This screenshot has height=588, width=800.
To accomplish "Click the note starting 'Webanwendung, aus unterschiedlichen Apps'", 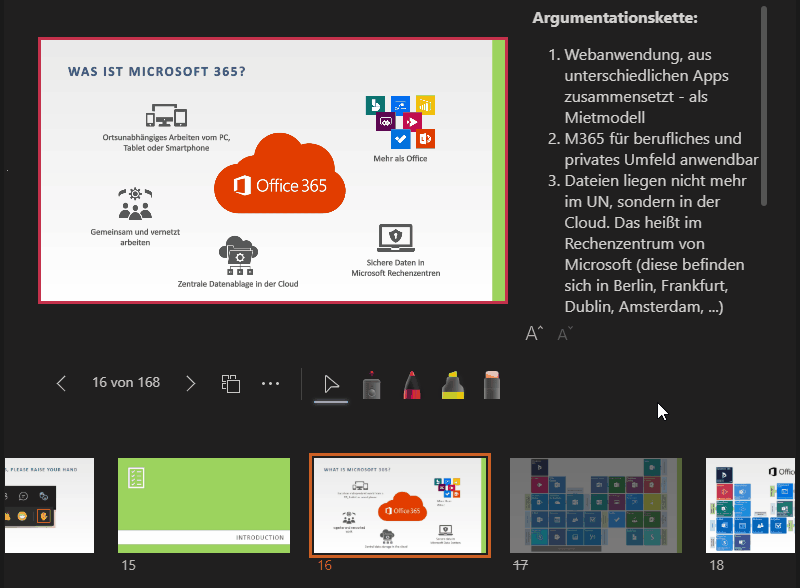I will [x=646, y=86].
